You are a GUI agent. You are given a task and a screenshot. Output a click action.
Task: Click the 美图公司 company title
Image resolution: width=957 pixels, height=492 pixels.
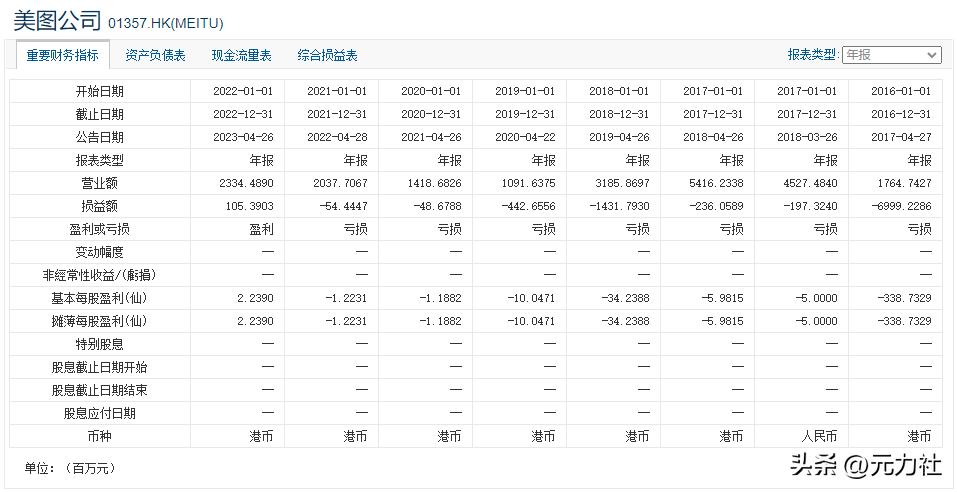tap(57, 20)
